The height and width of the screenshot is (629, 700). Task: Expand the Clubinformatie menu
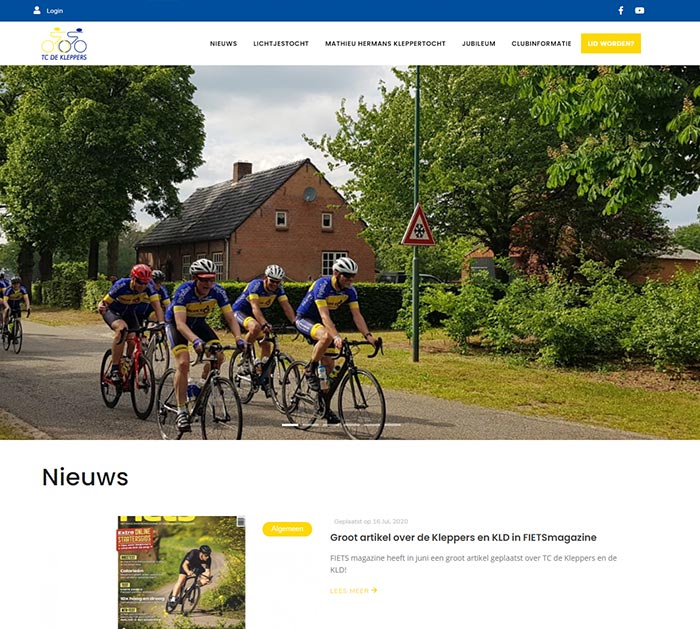point(541,44)
